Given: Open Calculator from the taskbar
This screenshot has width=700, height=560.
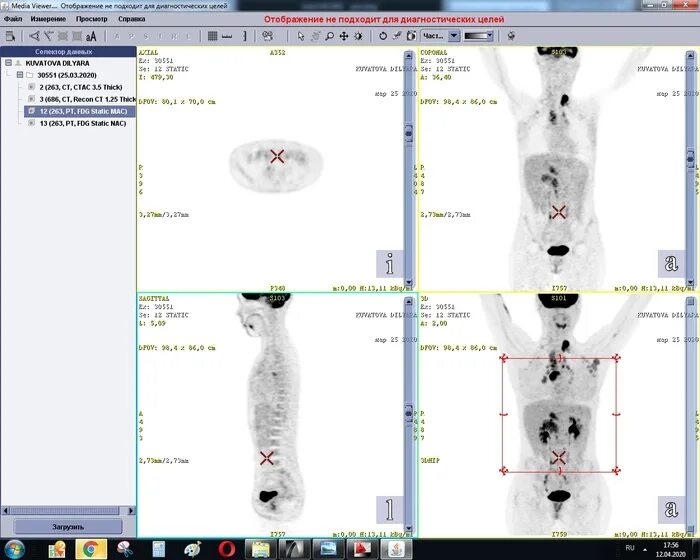Looking at the screenshot, I should point(159,549).
